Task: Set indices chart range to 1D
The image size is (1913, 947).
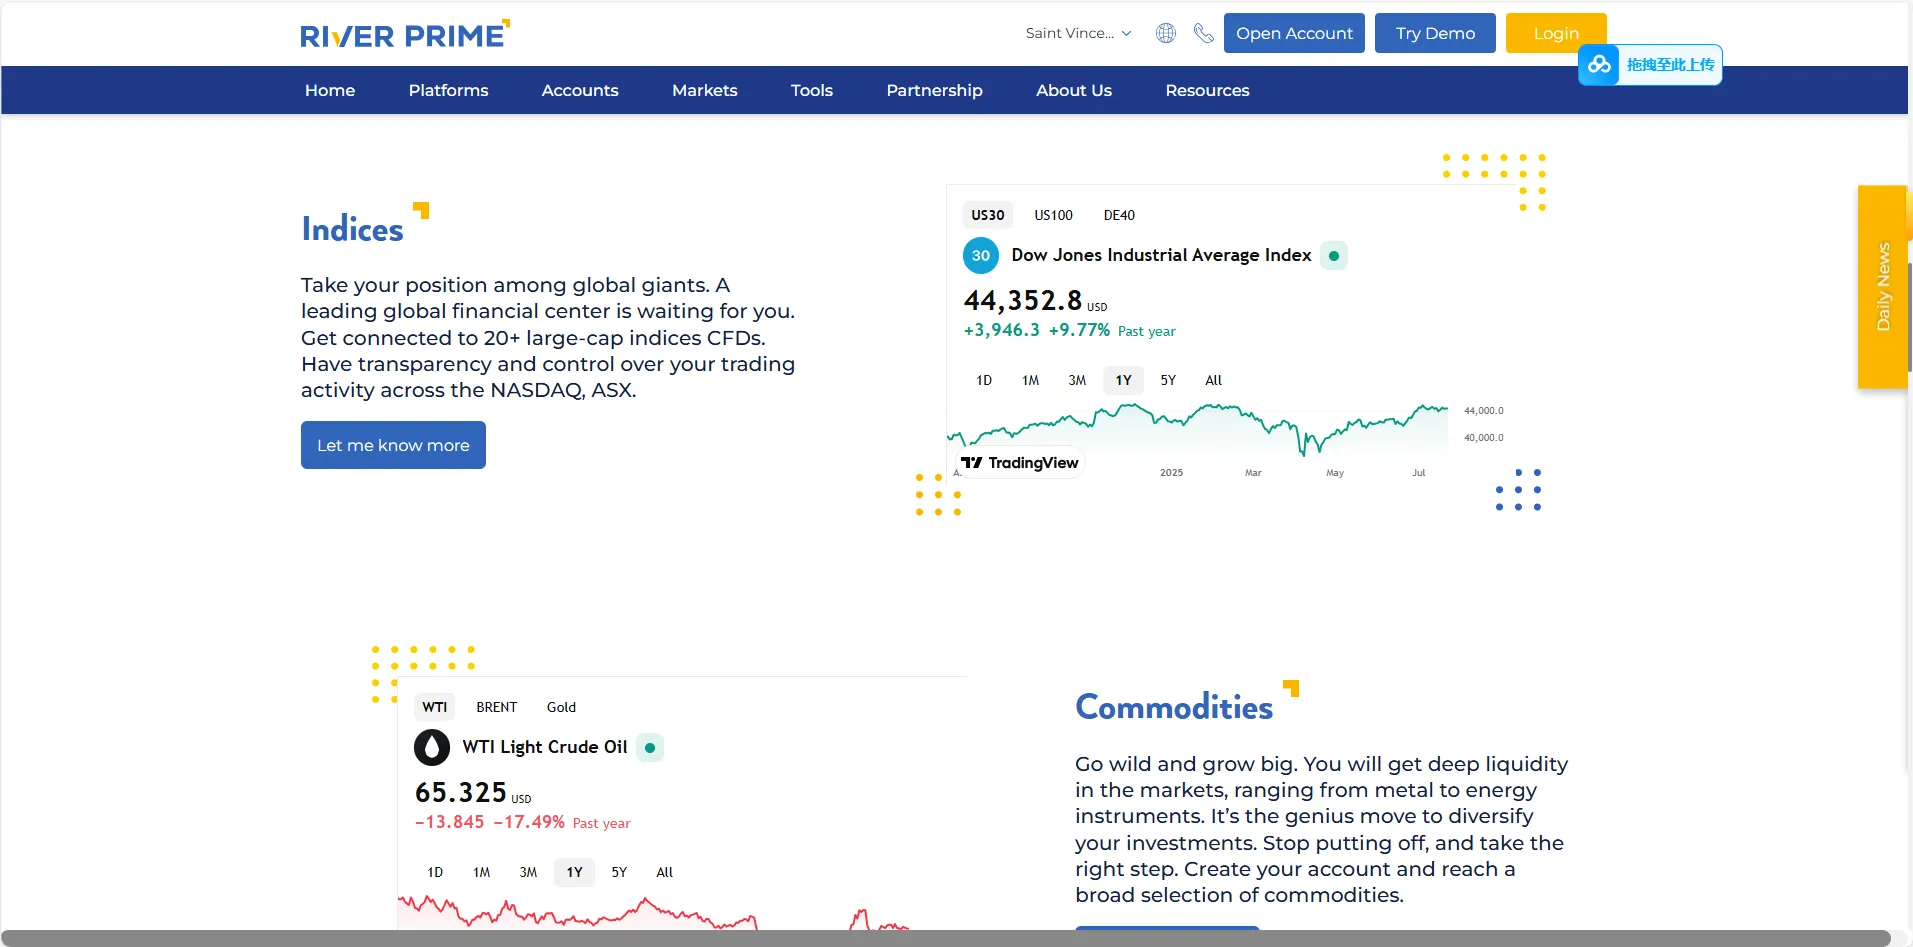Action: coord(984,380)
